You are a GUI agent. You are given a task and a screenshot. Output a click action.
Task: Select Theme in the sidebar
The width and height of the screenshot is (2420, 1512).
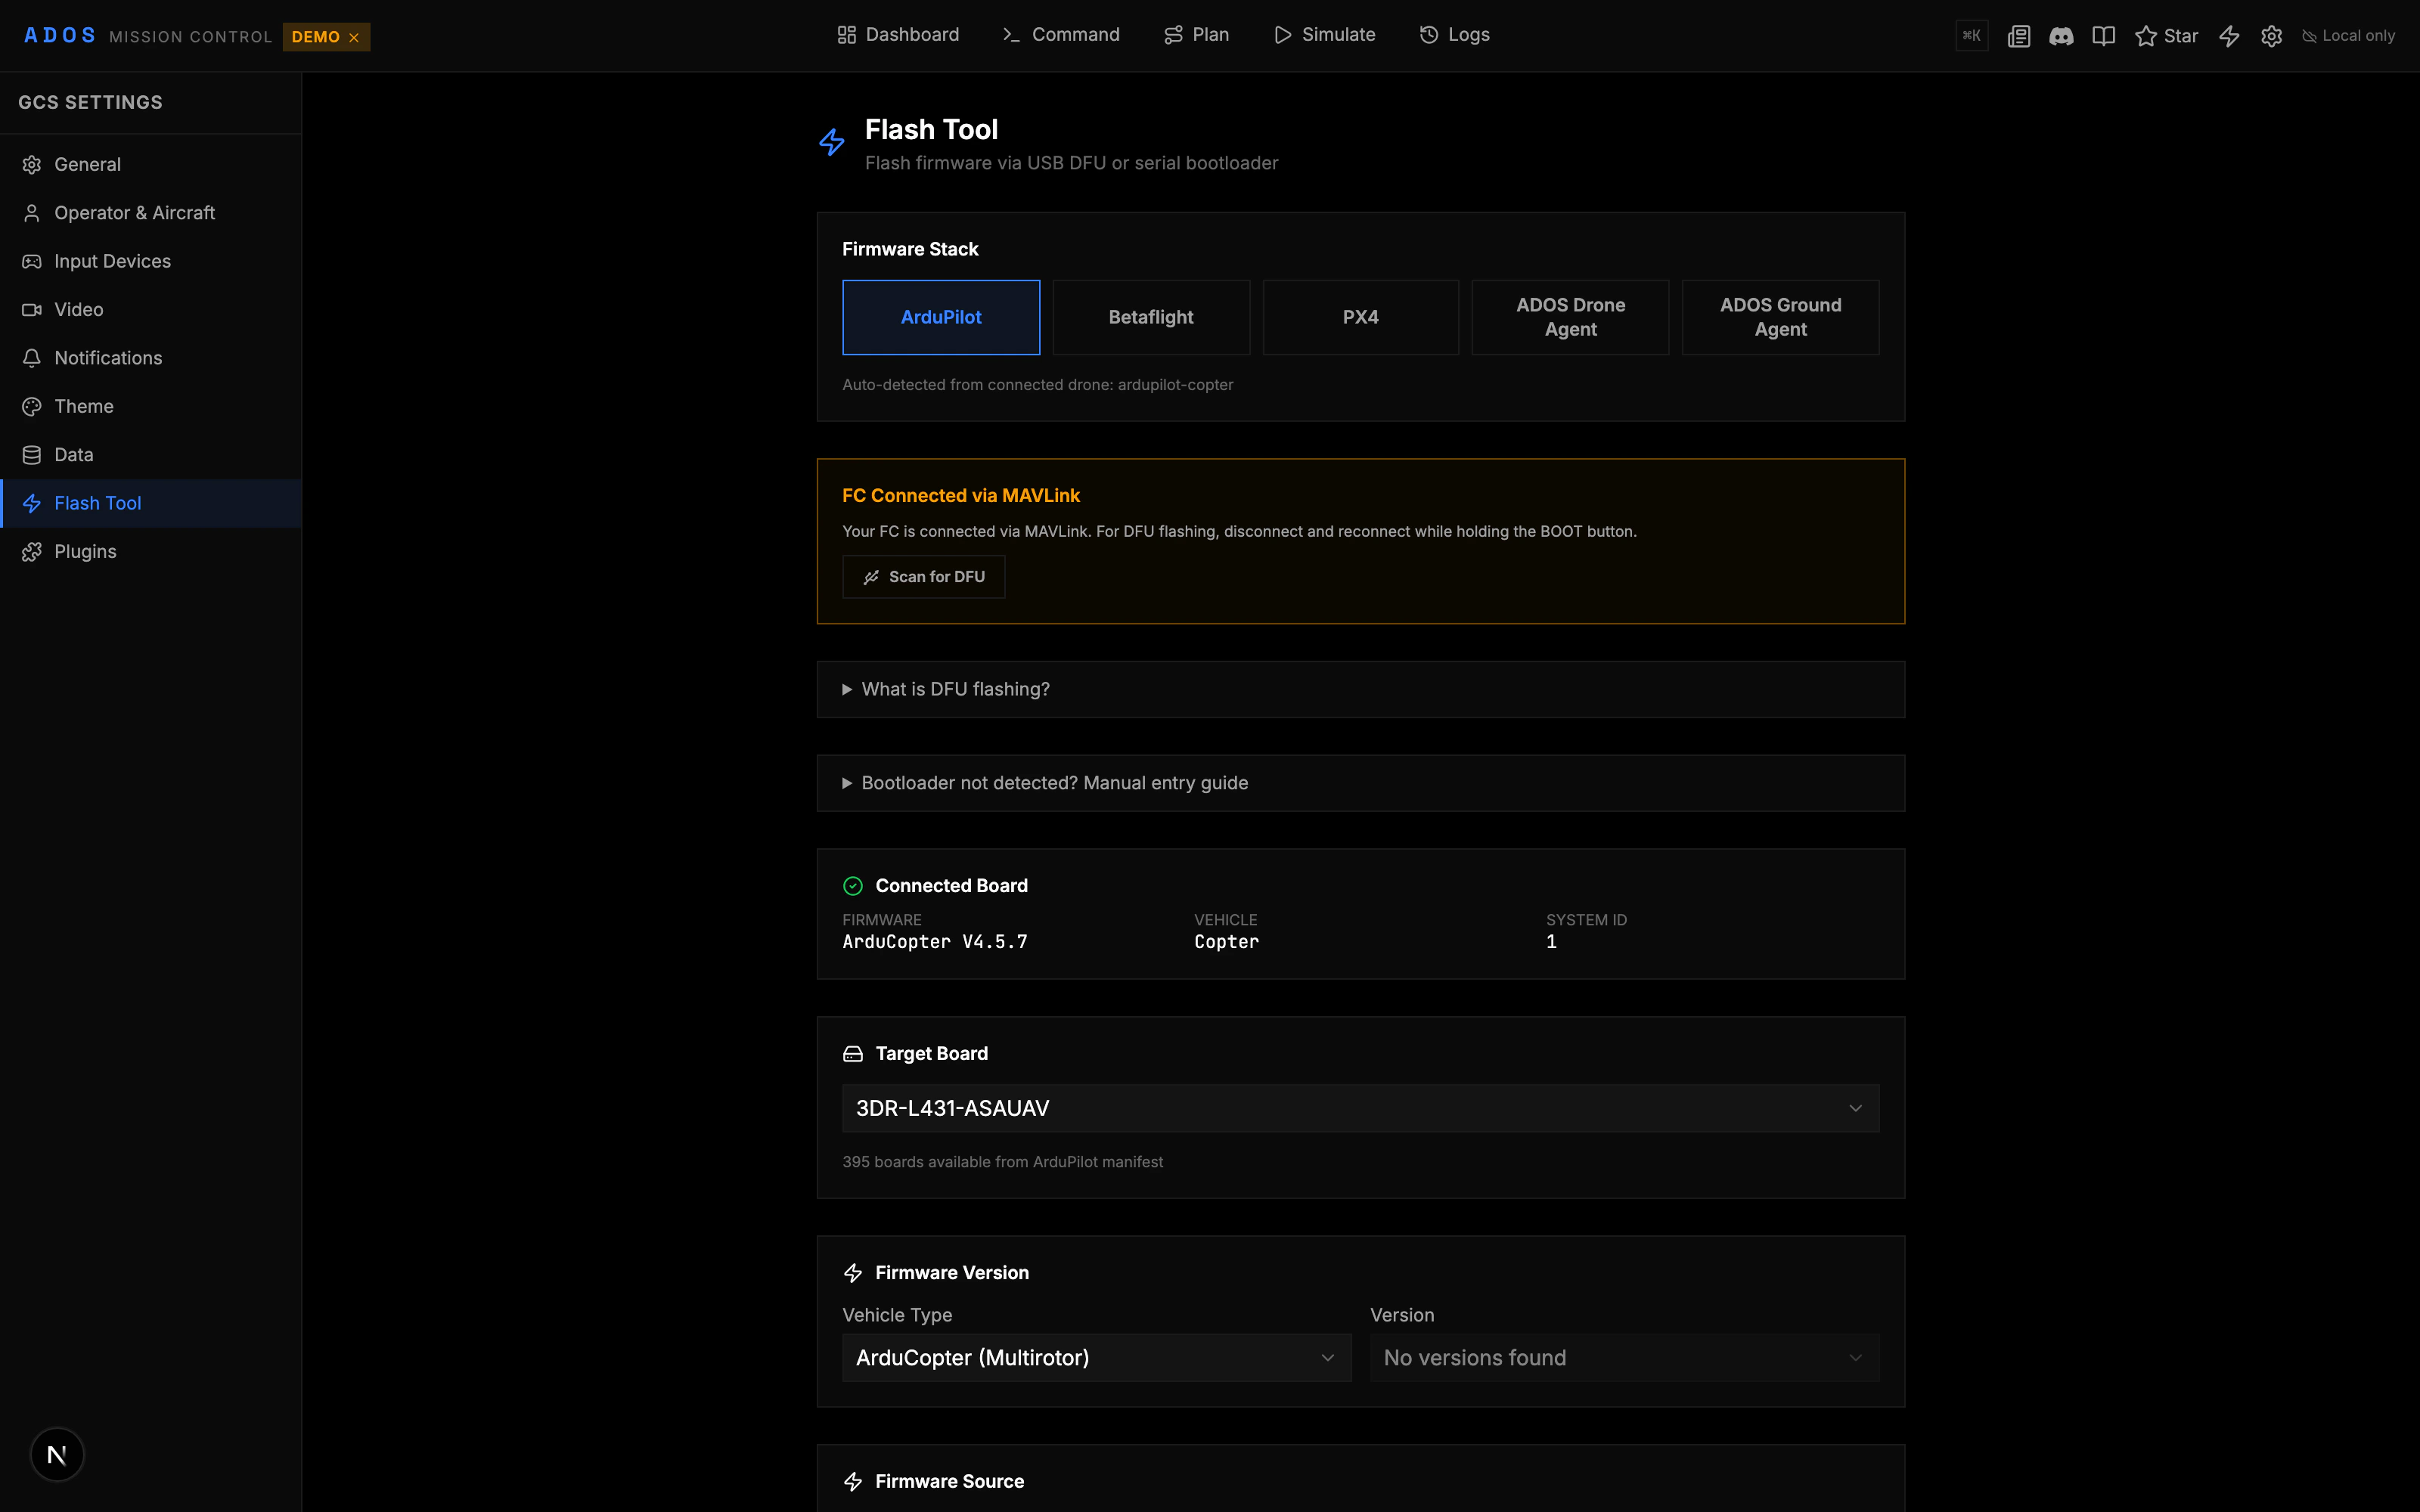tap(151, 406)
